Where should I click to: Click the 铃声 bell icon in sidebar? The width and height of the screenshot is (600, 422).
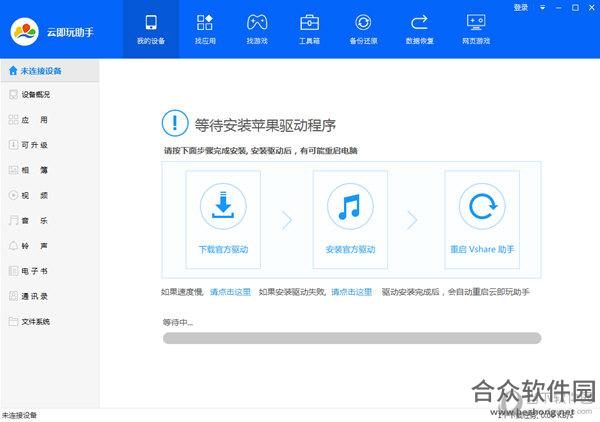pos(13,246)
